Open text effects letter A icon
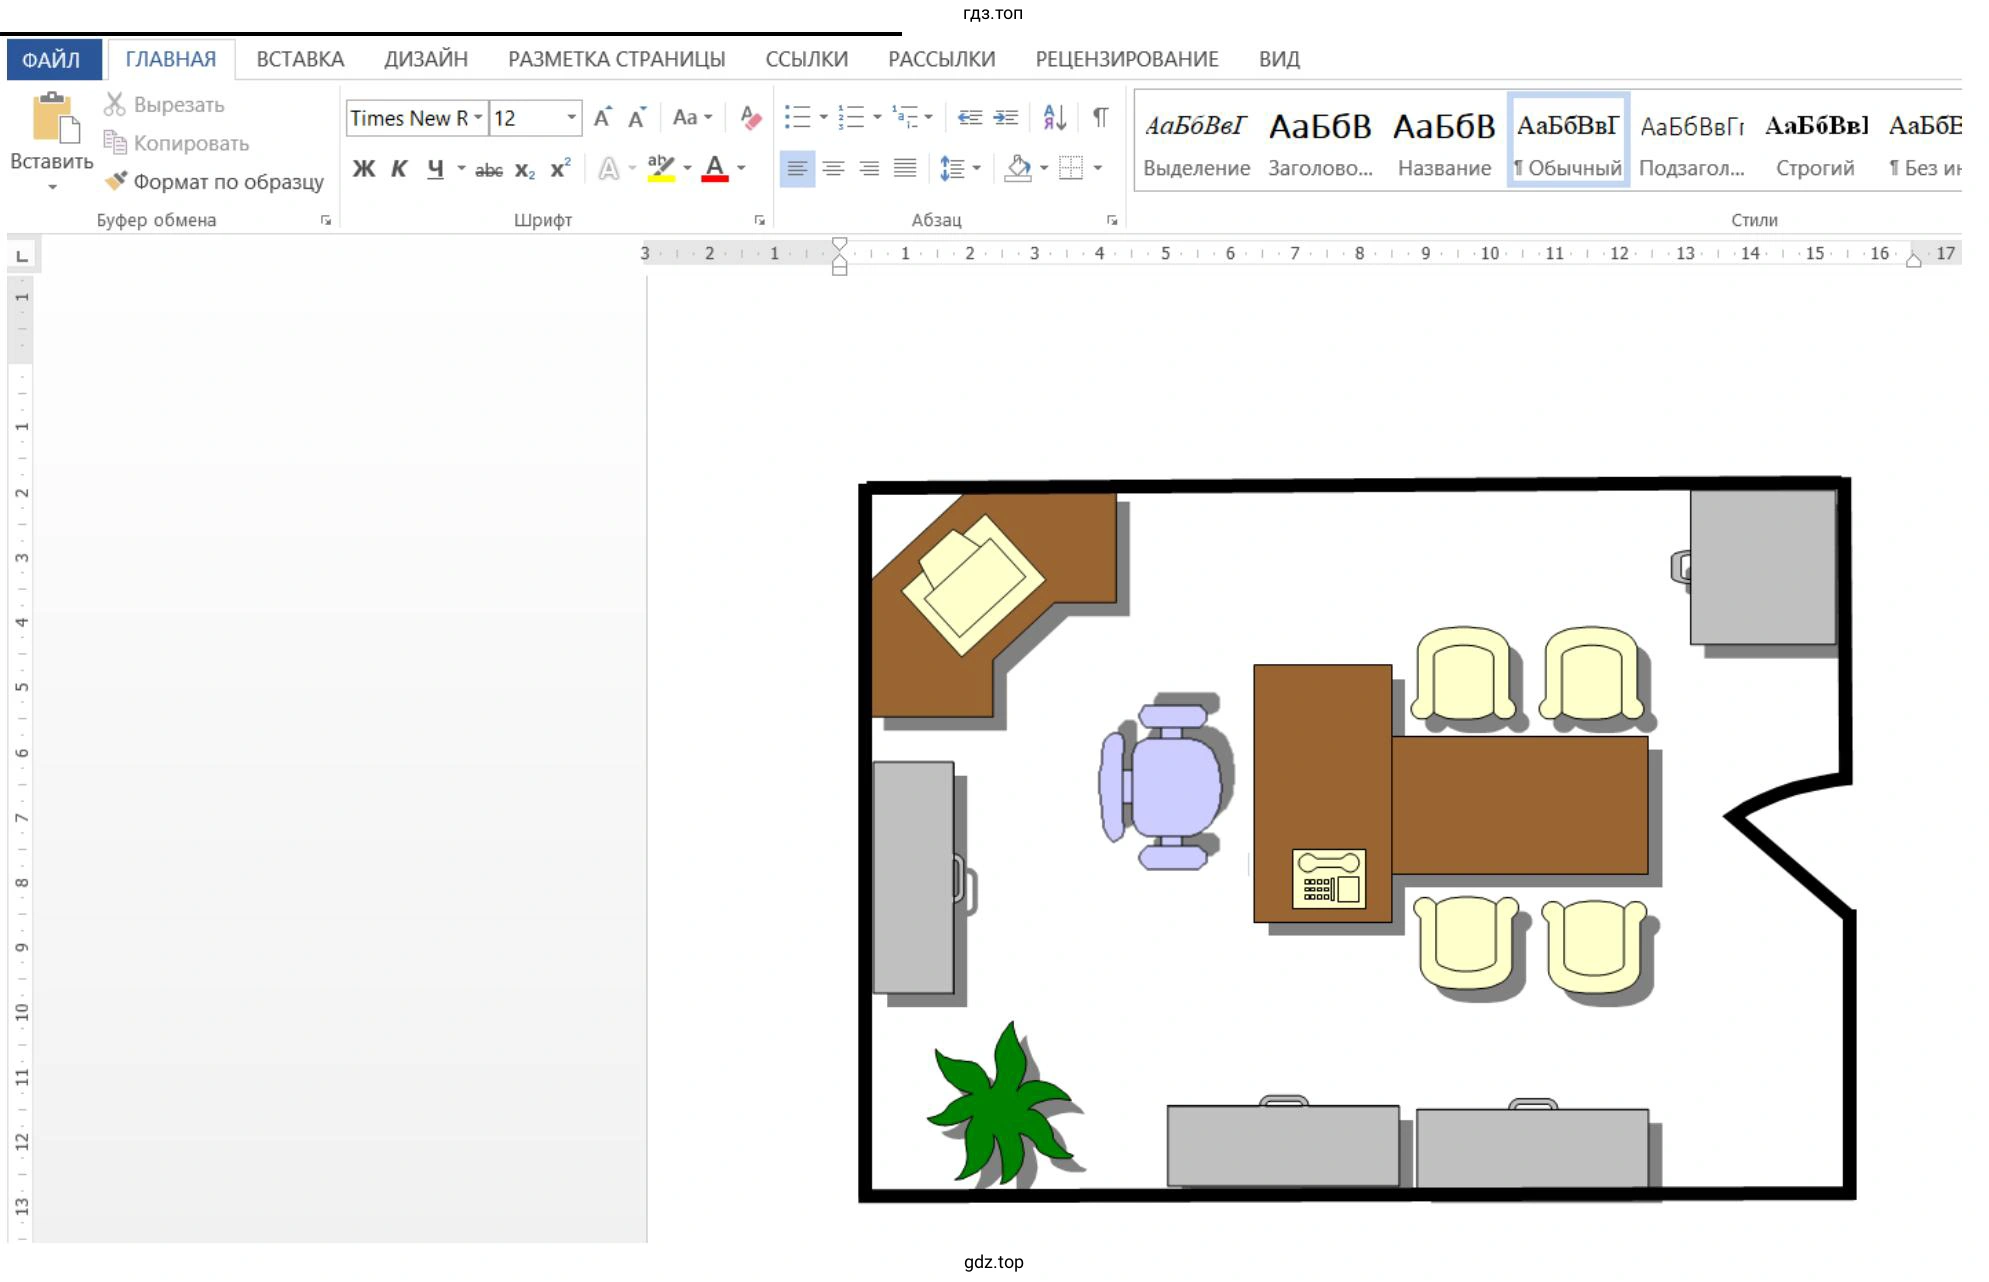The width and height of the screenshot is (1989, 1282). click(x=608, y=169)
